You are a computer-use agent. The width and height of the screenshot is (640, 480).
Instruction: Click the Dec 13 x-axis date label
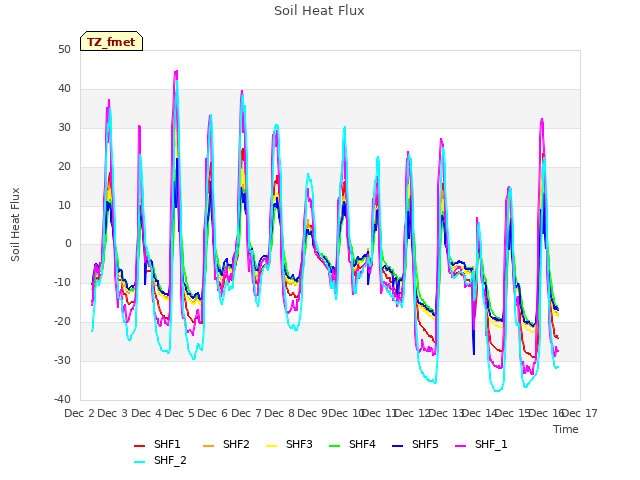(x=446, y=413)
